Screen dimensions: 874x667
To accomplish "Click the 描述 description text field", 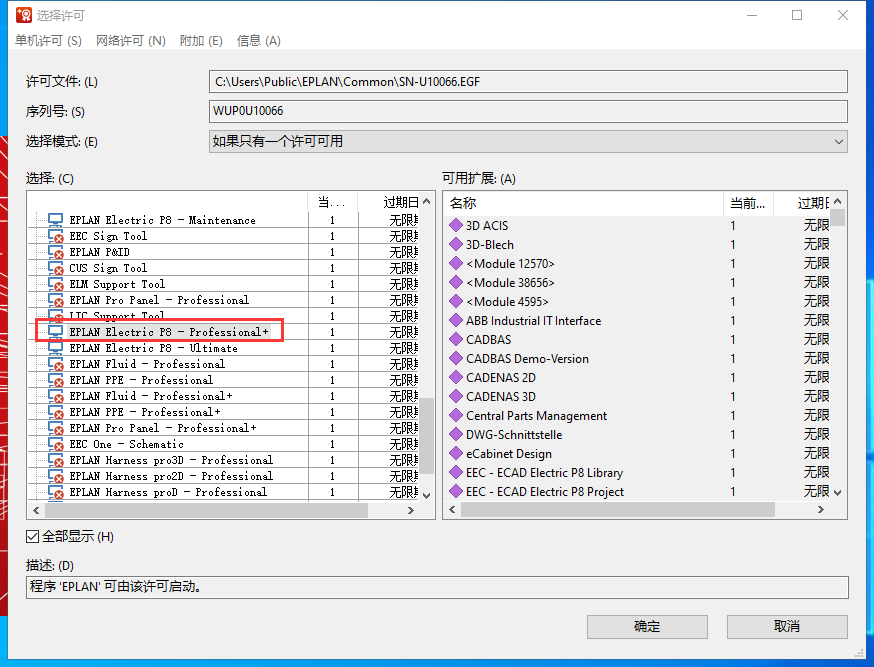I will [437, 587].
